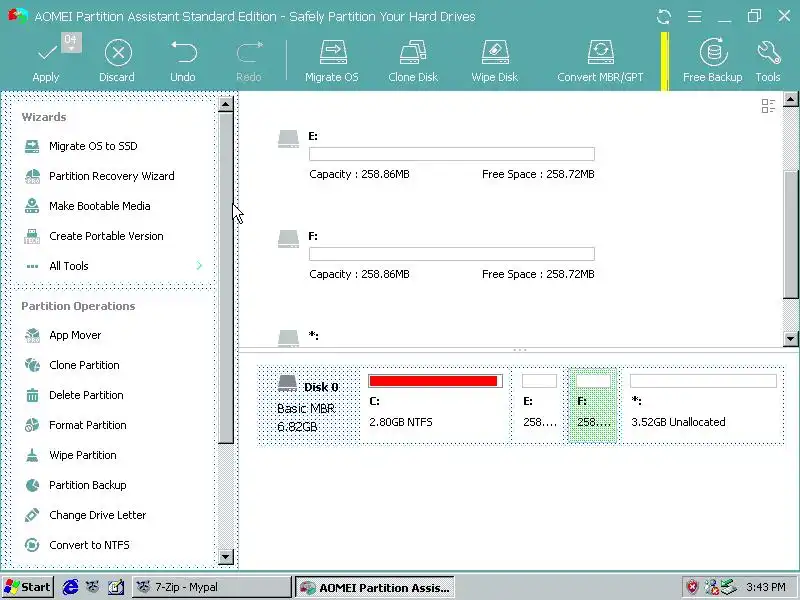This screenshot has width=800, height=600.
Task: Click the Disk 0 Basic MBR header
Action: point(309,405)
